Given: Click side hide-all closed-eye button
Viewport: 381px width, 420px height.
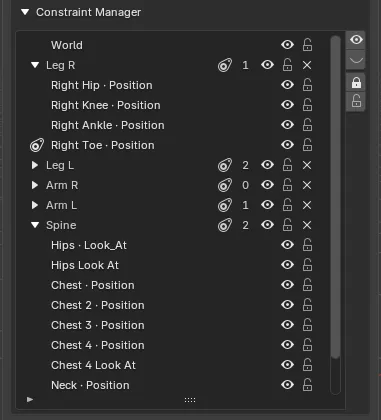Looking at the screenshot, I should pos(356,60).
